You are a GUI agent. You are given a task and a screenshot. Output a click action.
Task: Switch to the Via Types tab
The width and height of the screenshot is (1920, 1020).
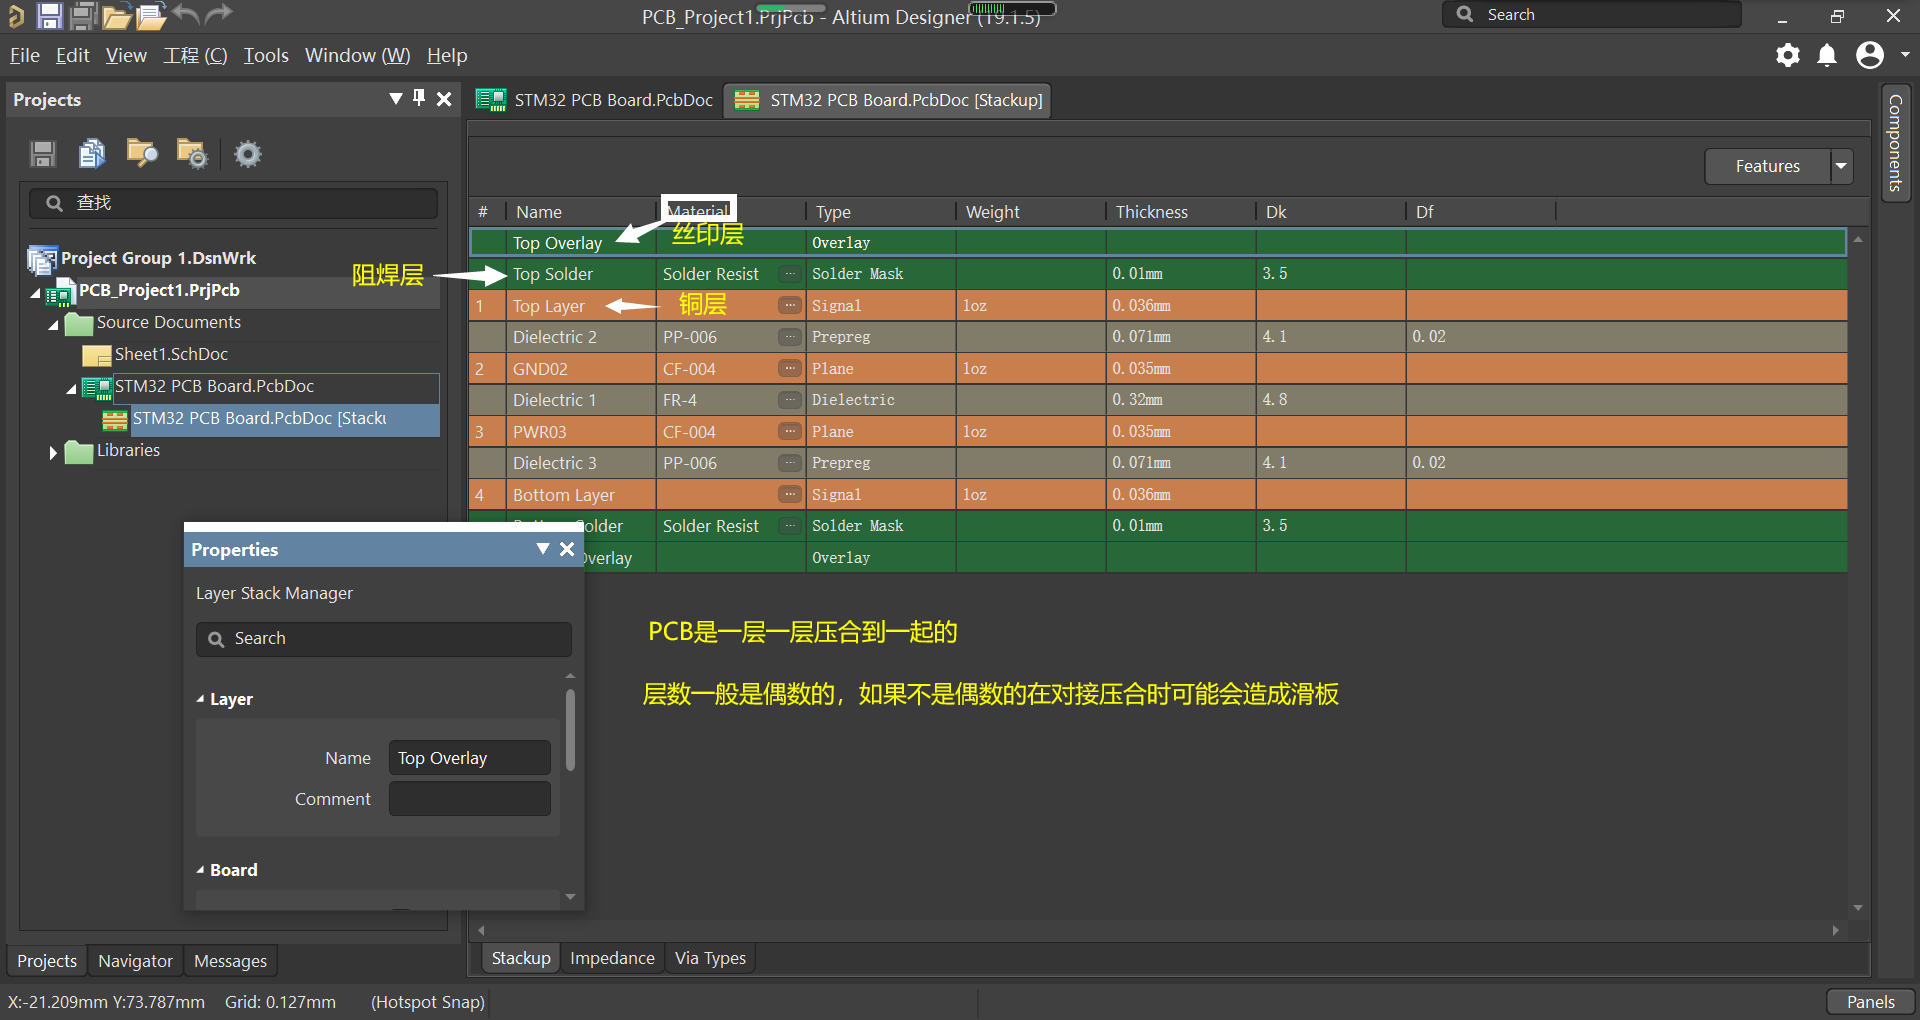coord(710,958)
